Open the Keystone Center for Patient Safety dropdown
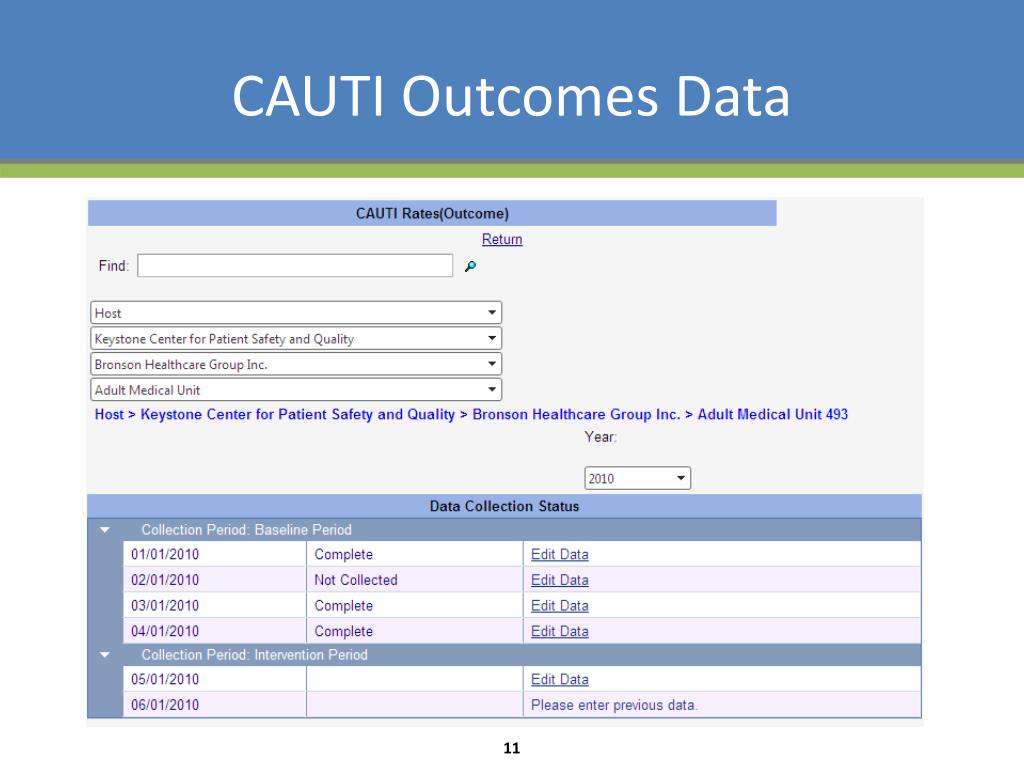 coord(296,338)
